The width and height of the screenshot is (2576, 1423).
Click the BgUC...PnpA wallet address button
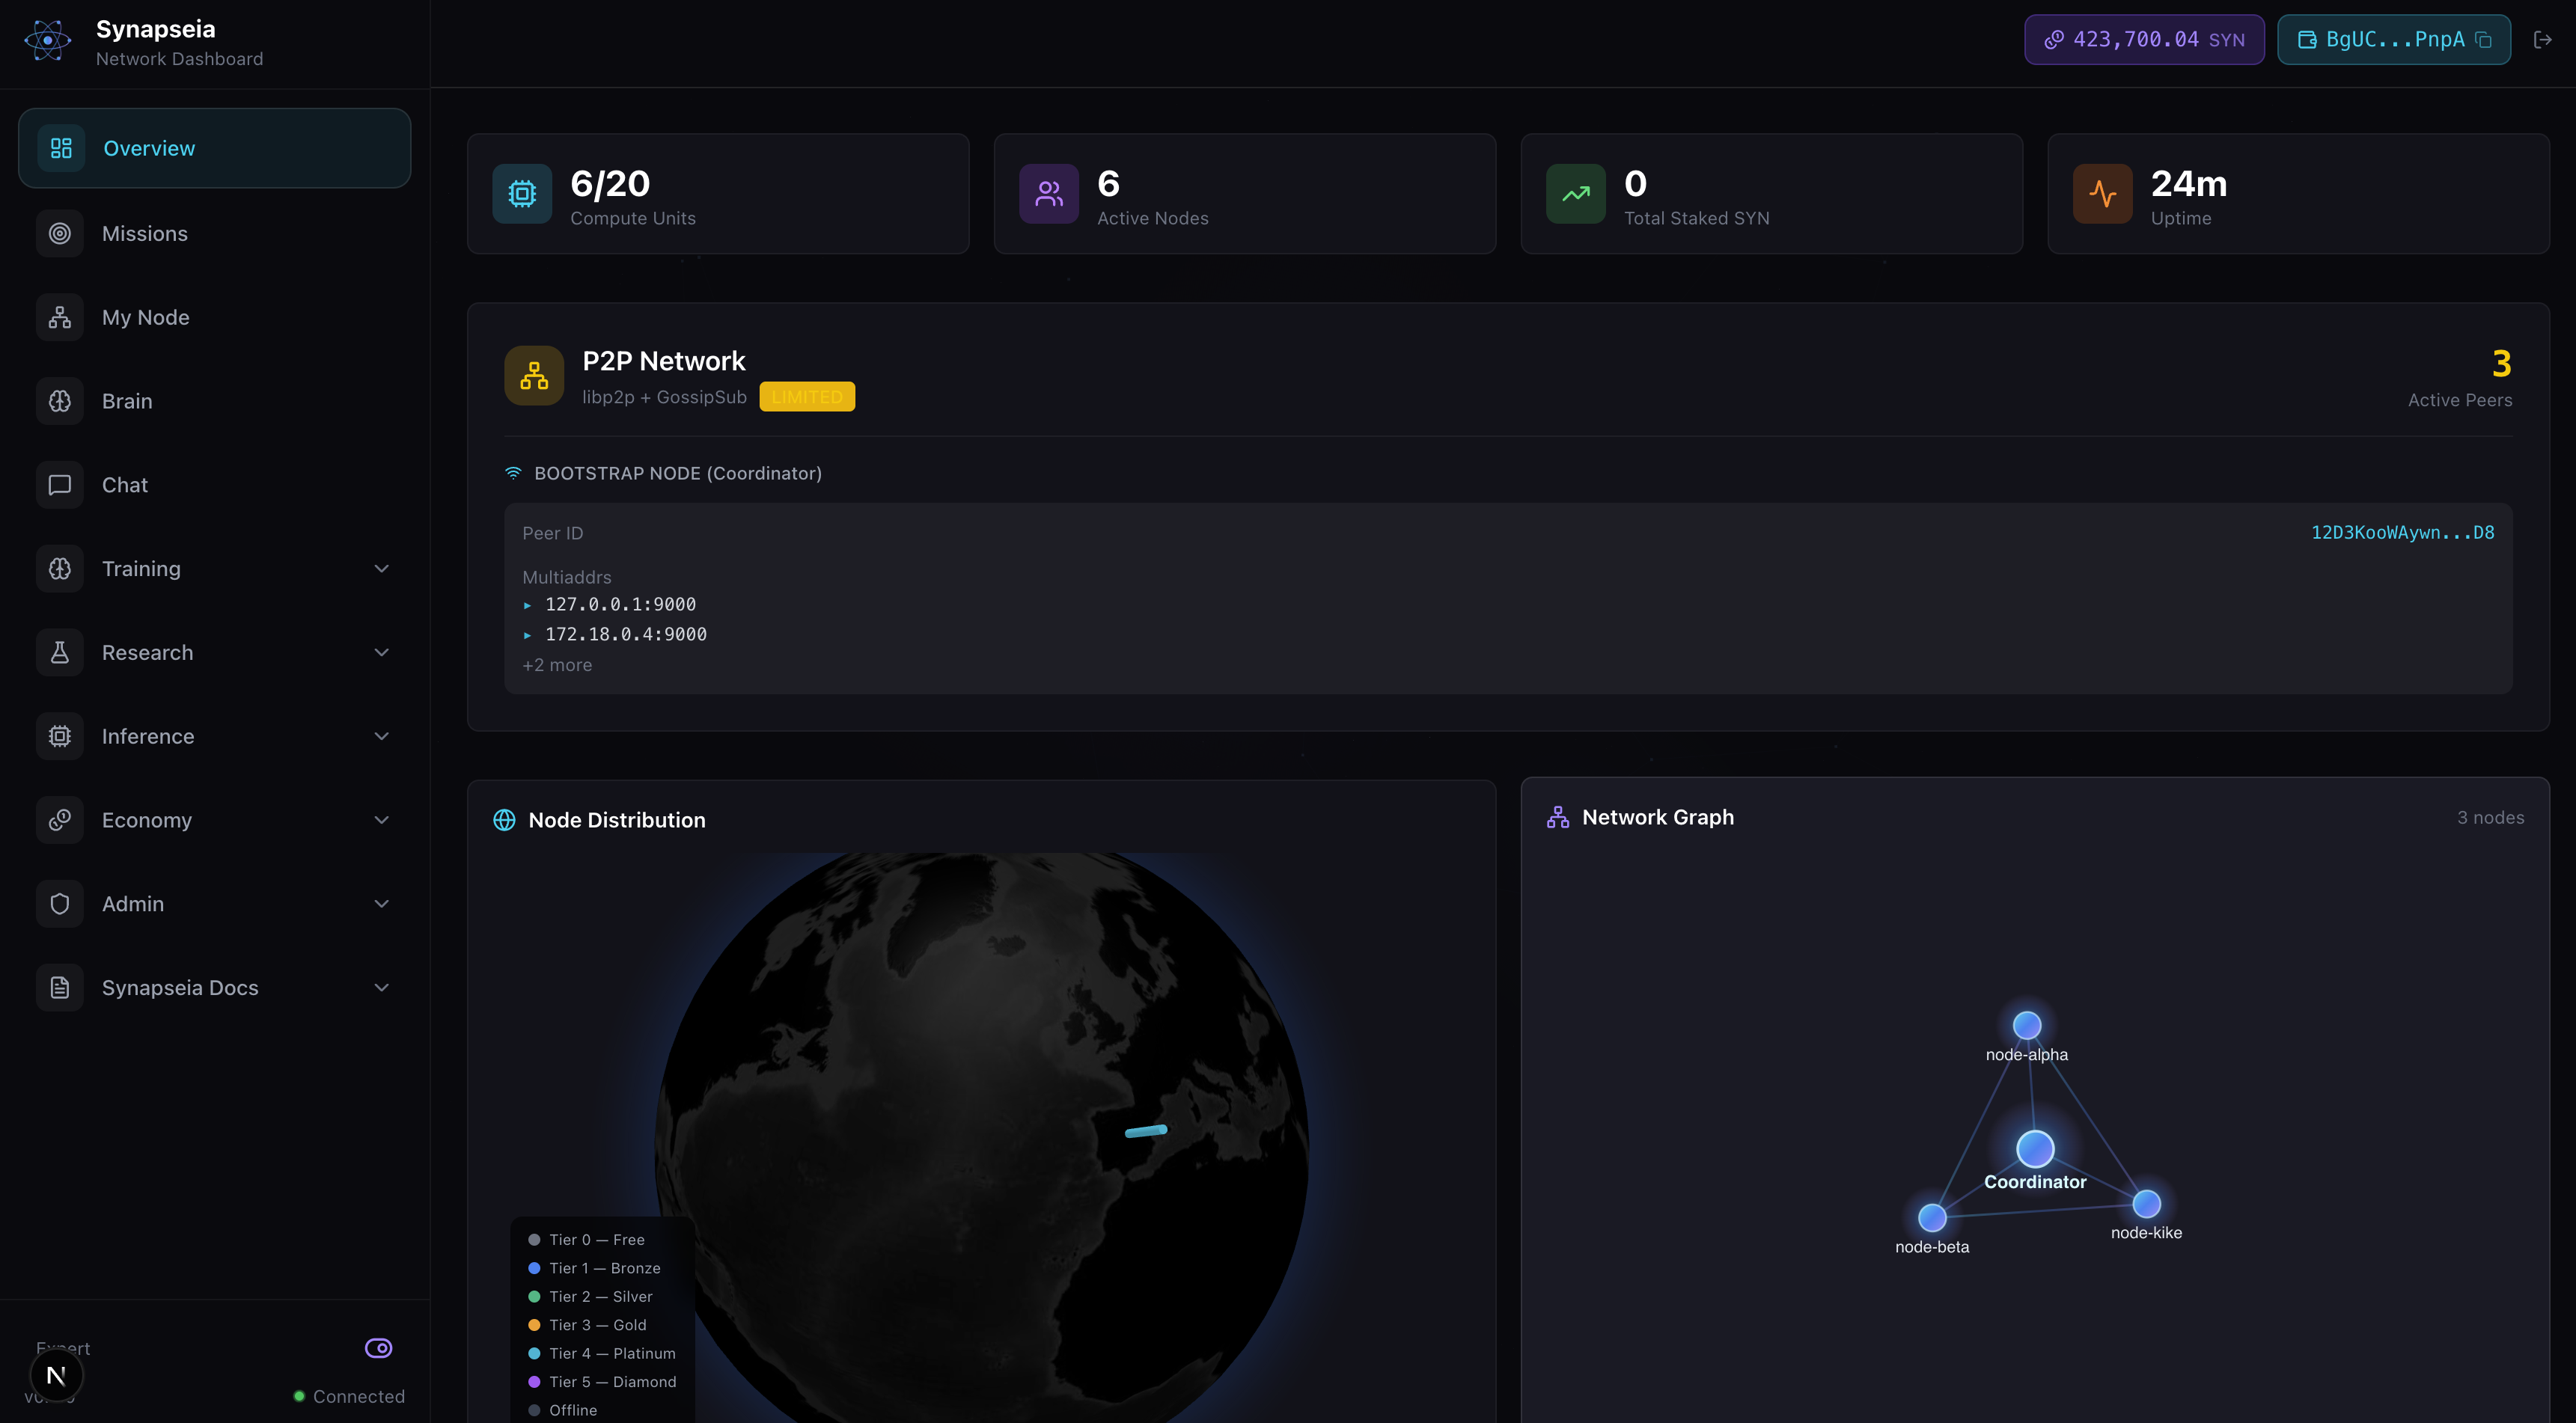[x=2393, y=40]
